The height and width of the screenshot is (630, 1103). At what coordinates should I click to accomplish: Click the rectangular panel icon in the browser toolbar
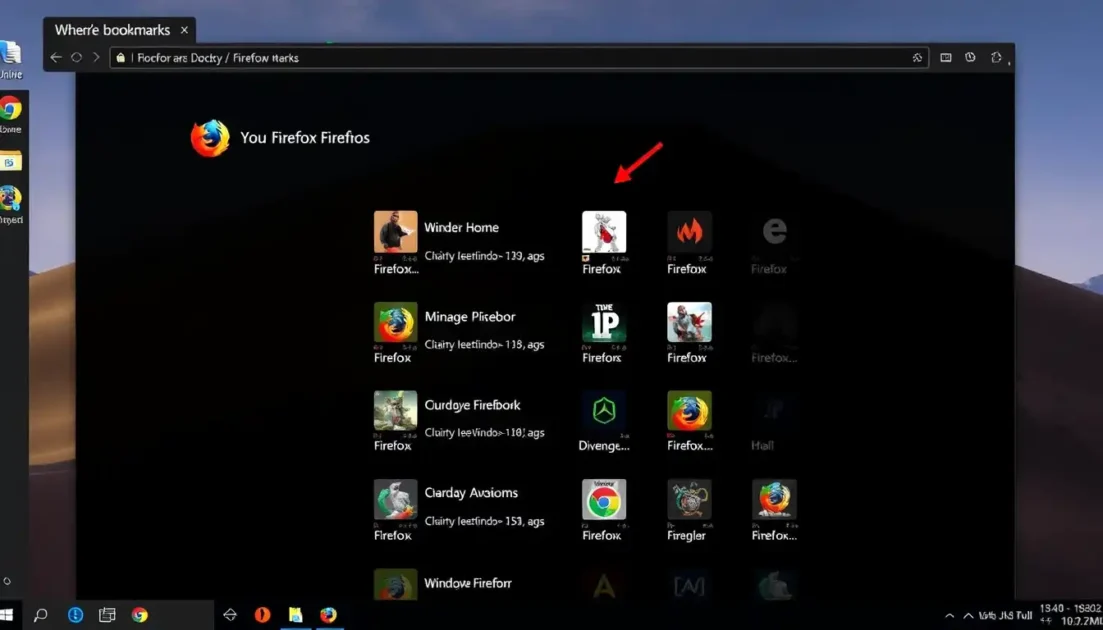click(x=946, y=58)
